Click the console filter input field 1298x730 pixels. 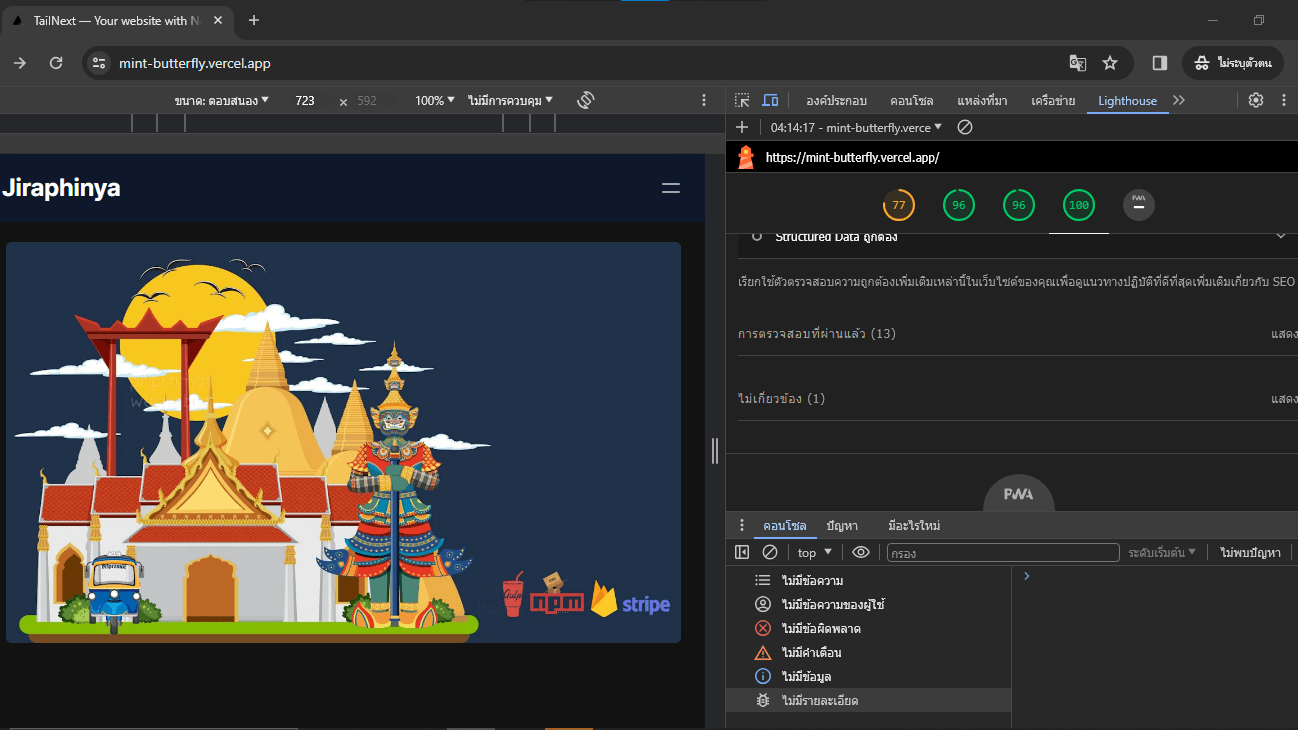[1002, 552]
